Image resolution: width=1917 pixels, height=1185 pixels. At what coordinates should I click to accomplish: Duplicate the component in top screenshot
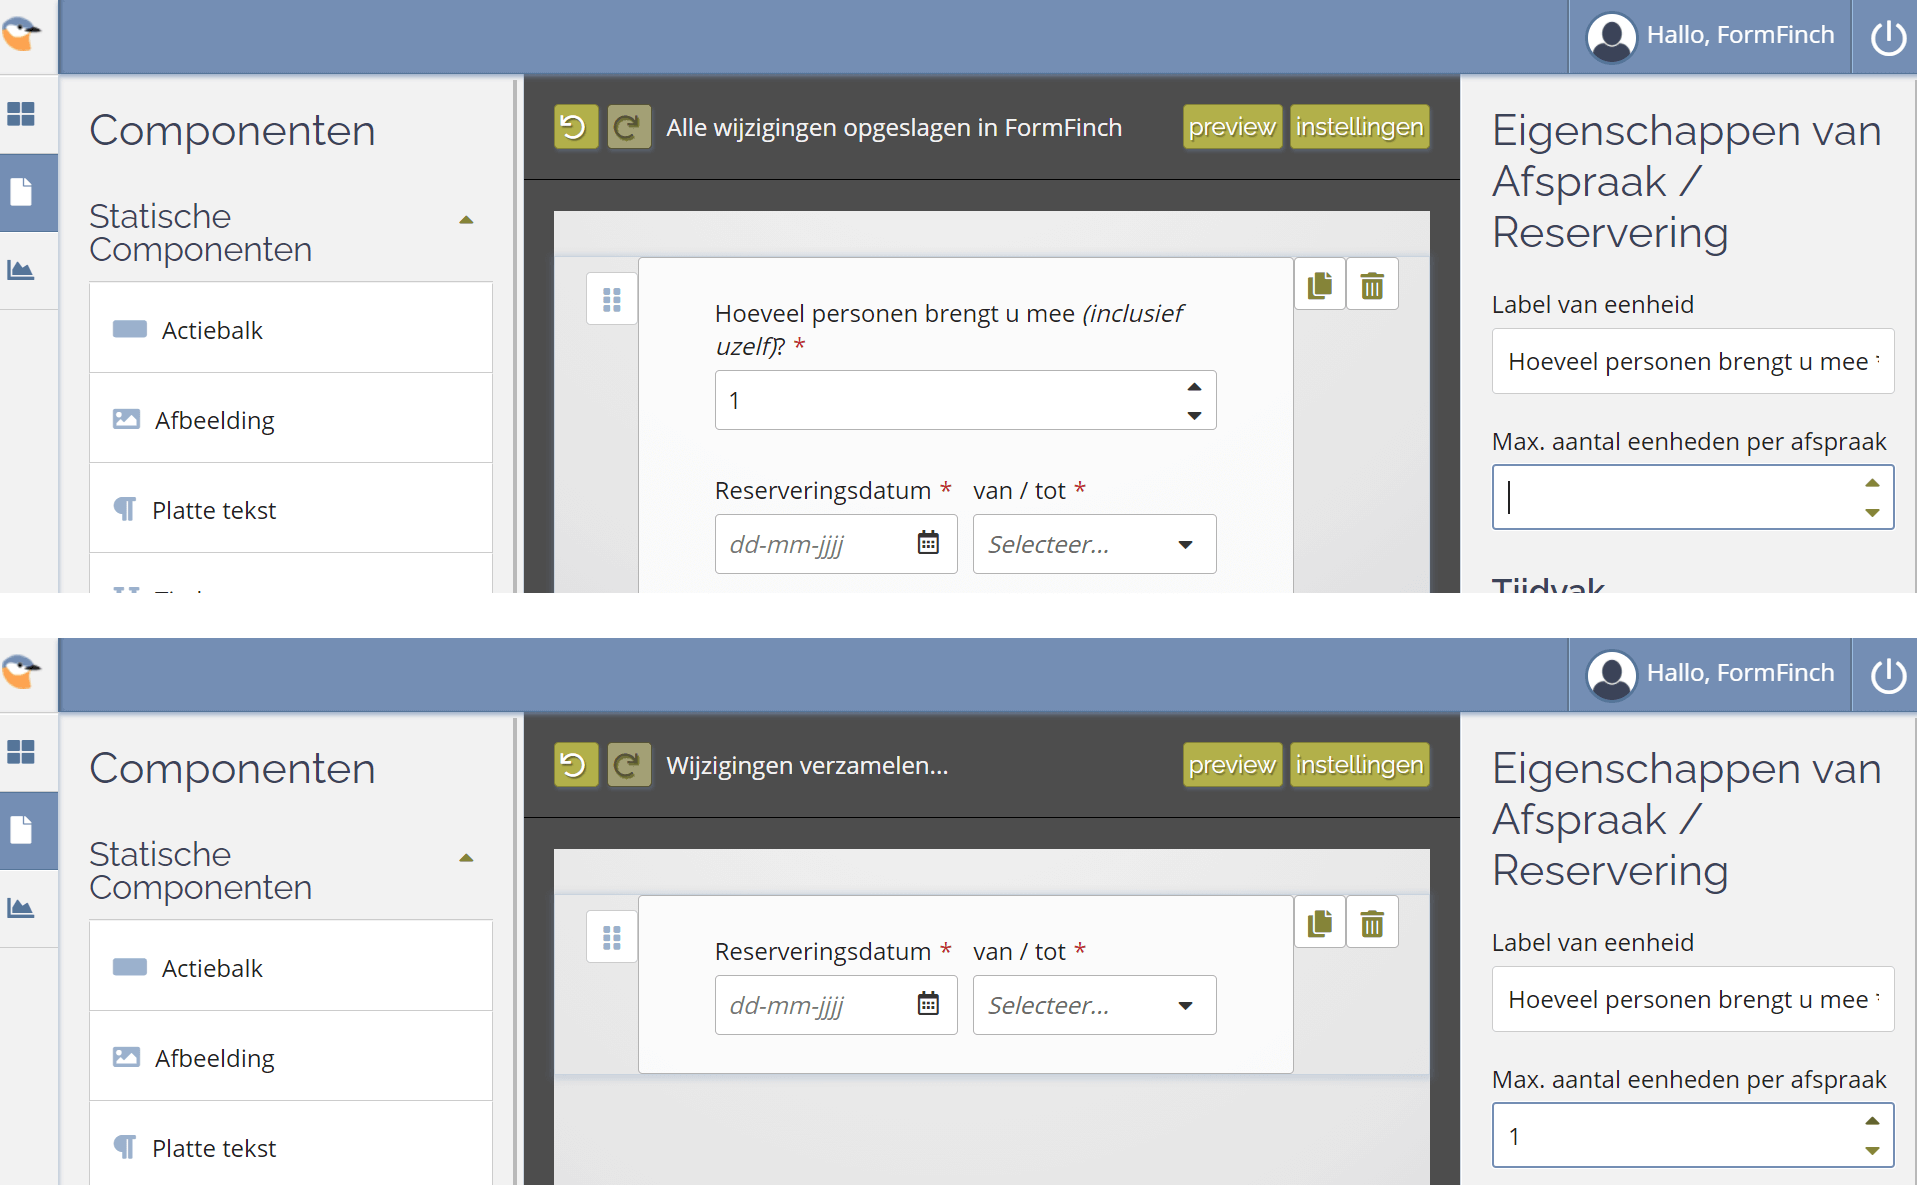(x=1320, y=285)
